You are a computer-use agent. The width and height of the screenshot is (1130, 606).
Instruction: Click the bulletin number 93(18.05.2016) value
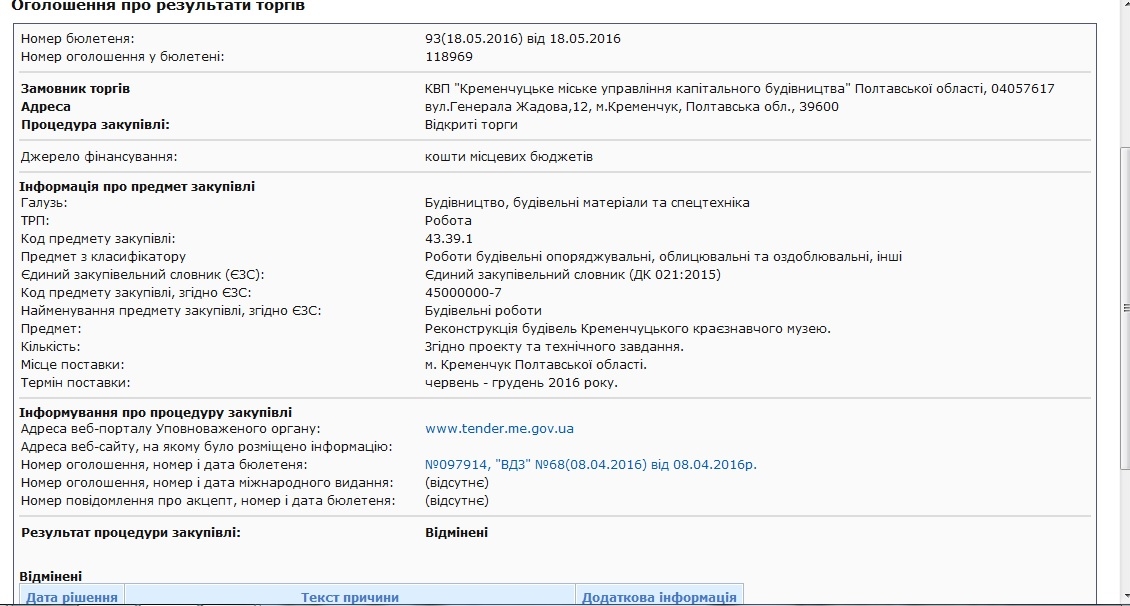(x=523, y=39)
